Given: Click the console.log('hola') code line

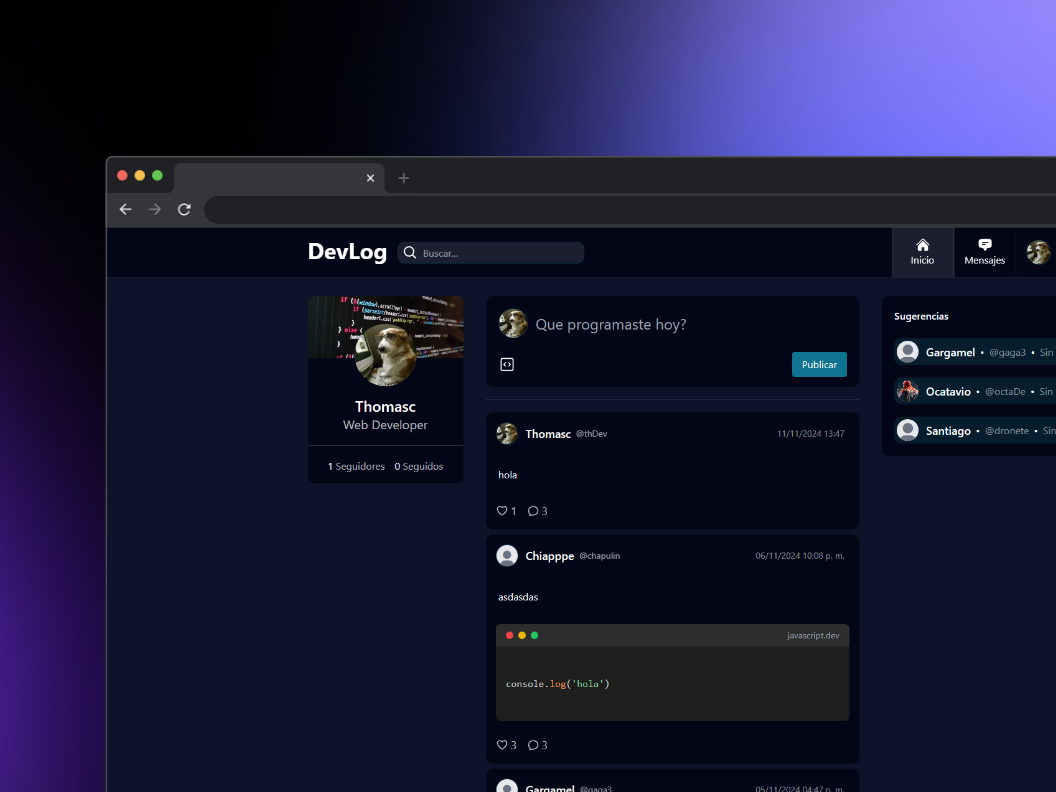Looking at the screenshot, I should pyautogui.click(x=558, y=684).
